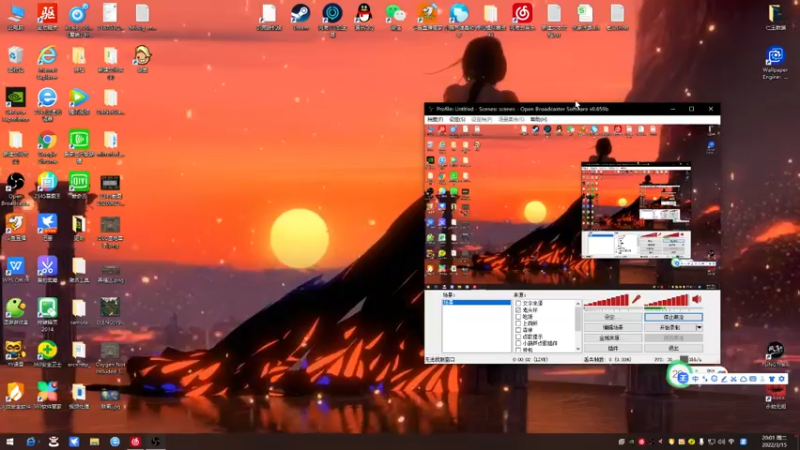Screen dimensions: 800x450
Task: Open the Open Broadcaster desktop shortcut
Action: click(16, 189)
